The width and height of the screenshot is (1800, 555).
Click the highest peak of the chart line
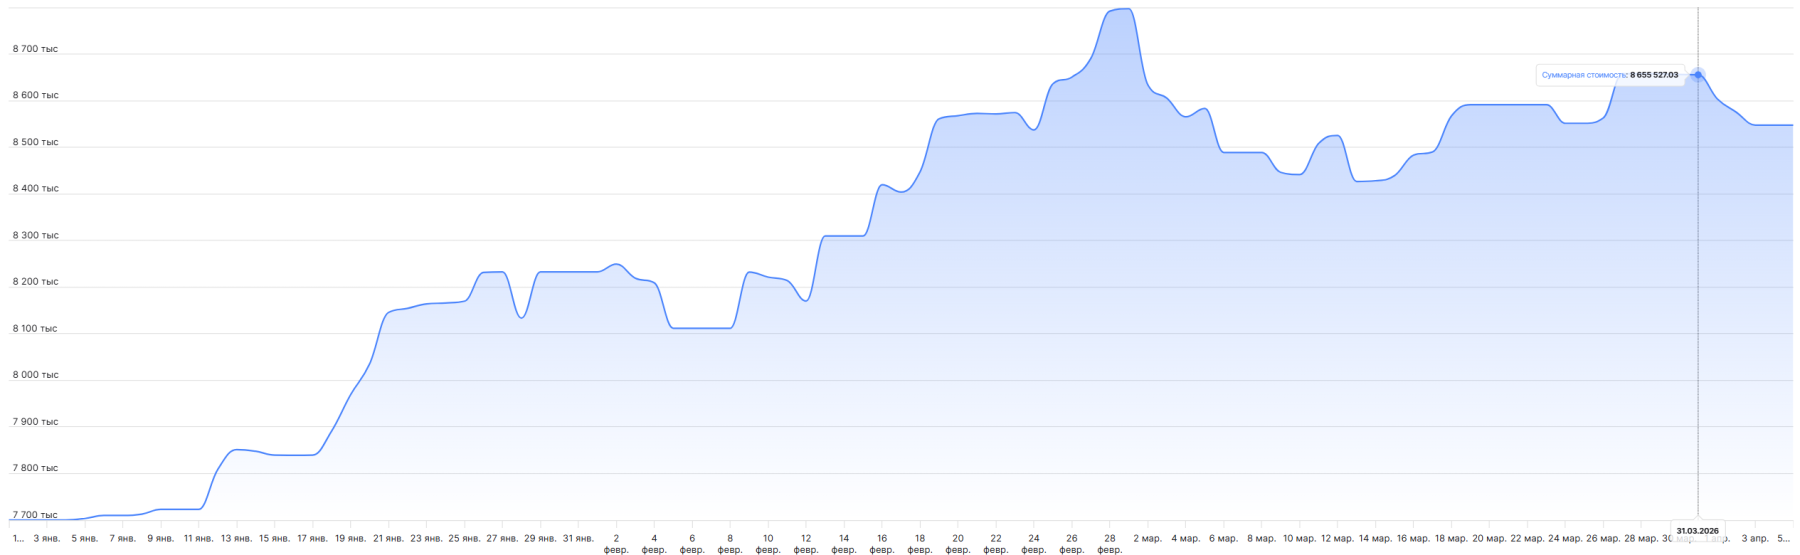pos(1122,10)
